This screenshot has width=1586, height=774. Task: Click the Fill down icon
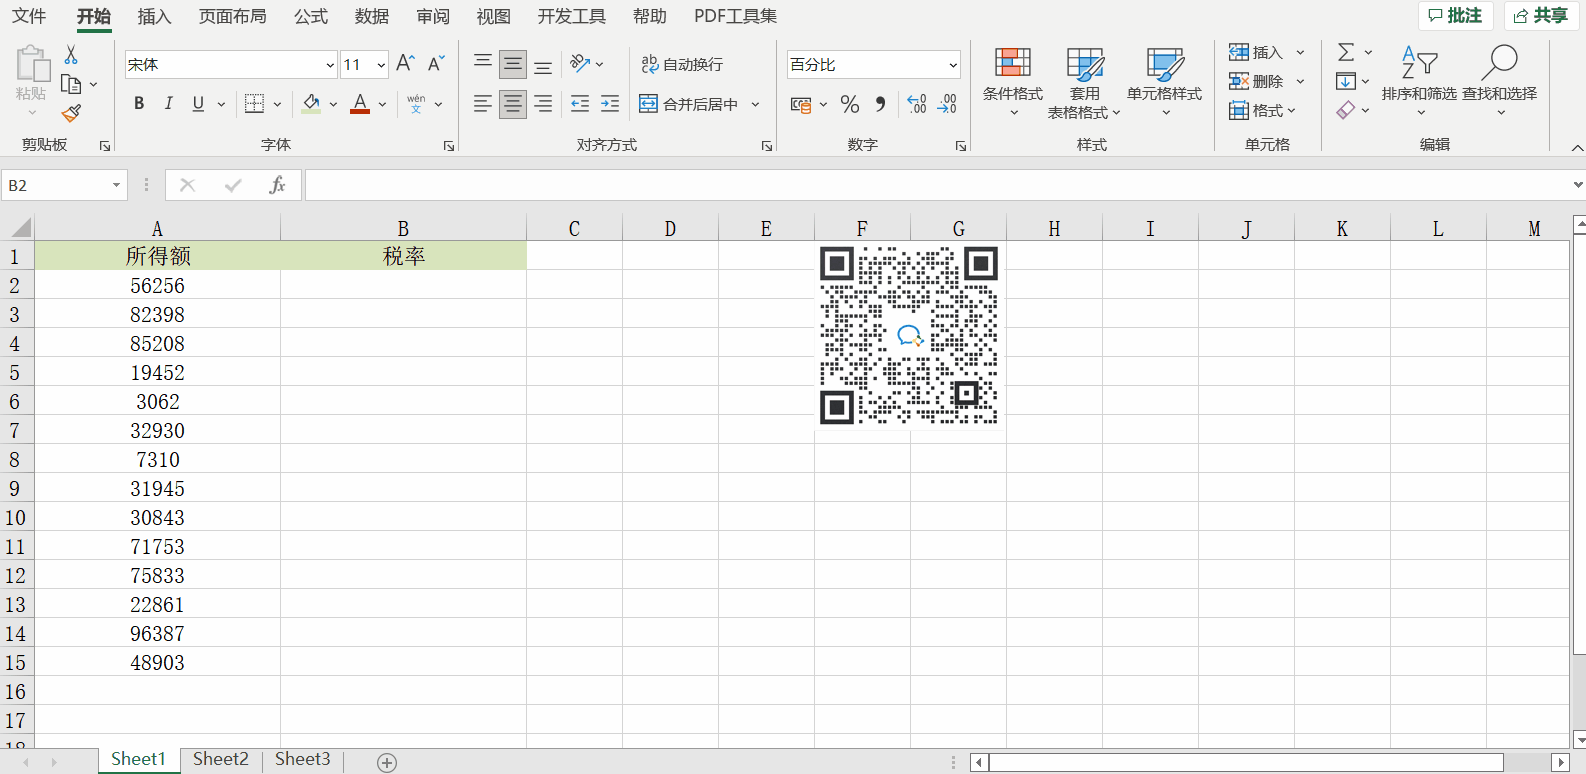[1346, 81]
